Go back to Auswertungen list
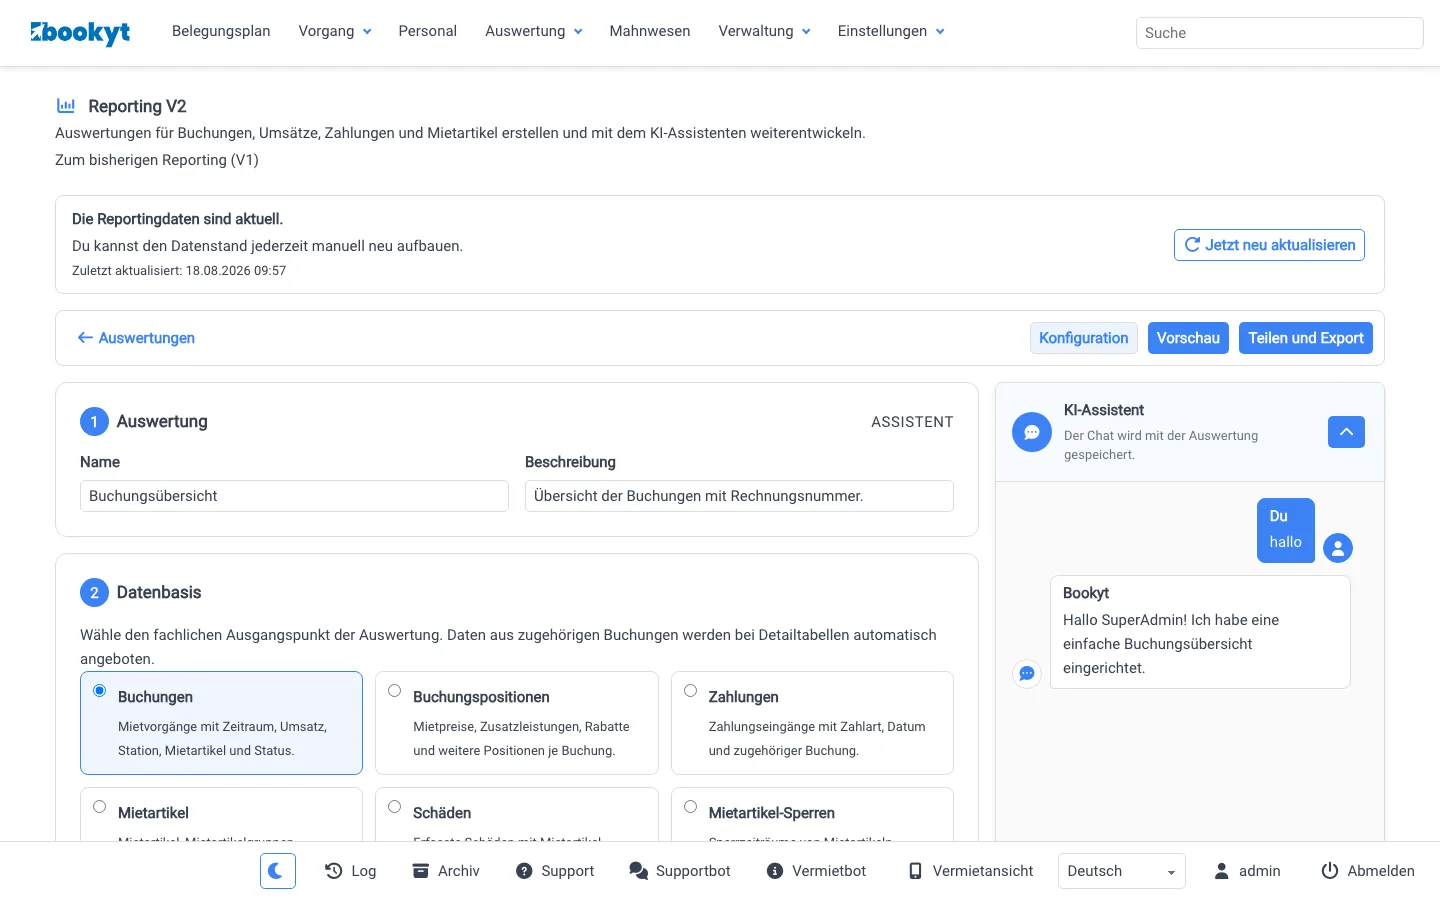Viewport: 1440px width, 900px height. [x=136, y=338]
